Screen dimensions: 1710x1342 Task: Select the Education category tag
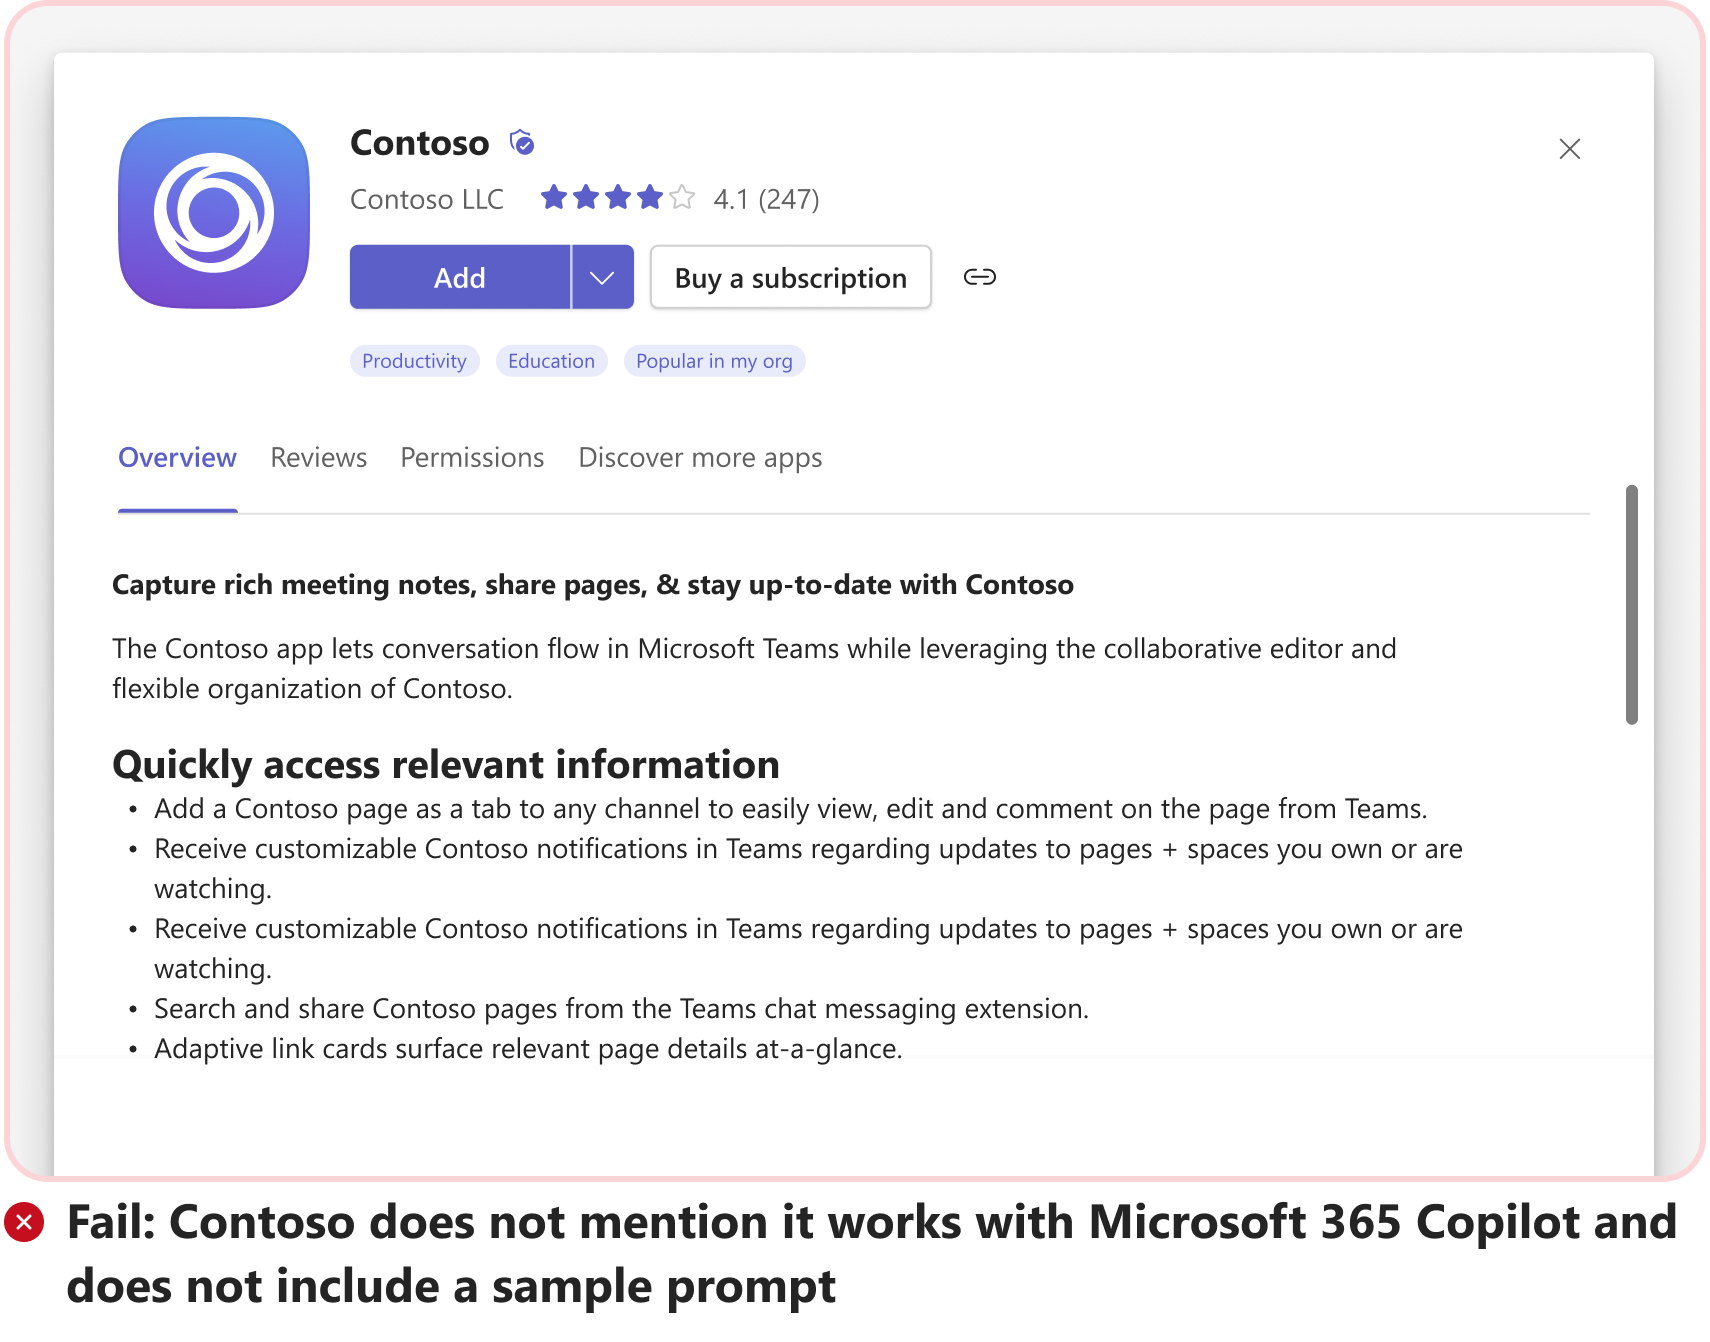coord(551,361)
